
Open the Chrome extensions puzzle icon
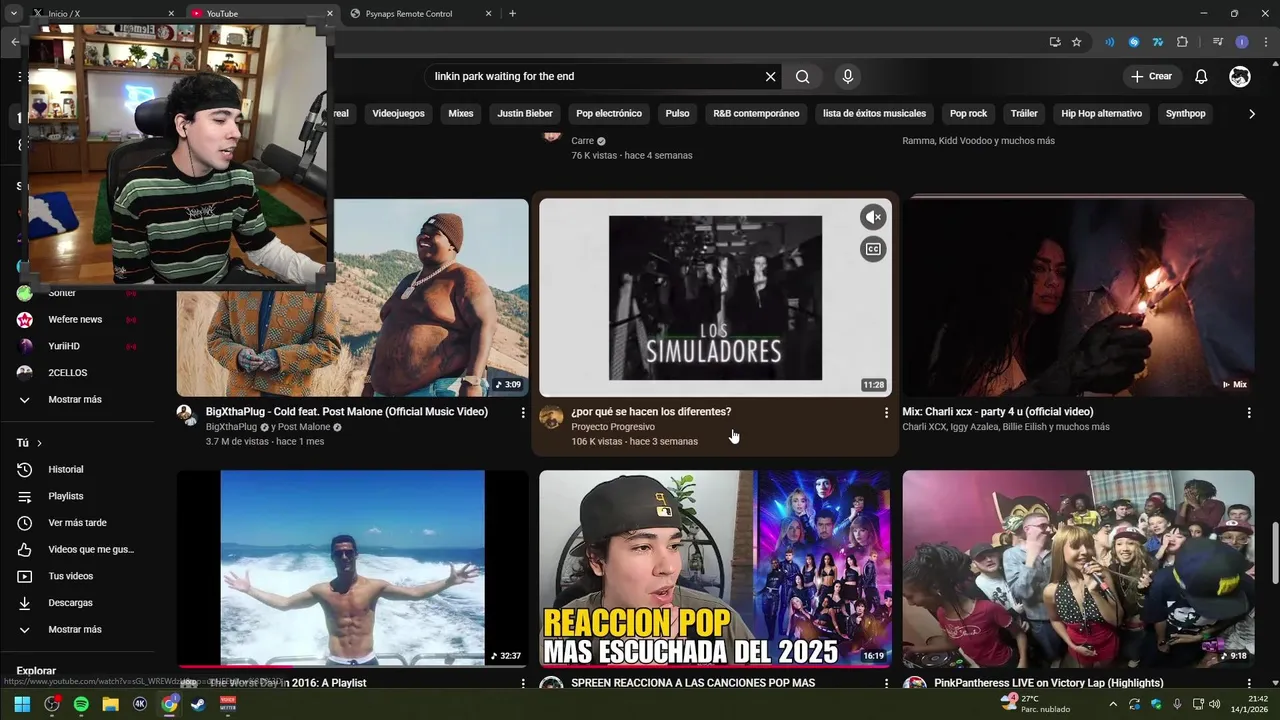coord(1182,42)
